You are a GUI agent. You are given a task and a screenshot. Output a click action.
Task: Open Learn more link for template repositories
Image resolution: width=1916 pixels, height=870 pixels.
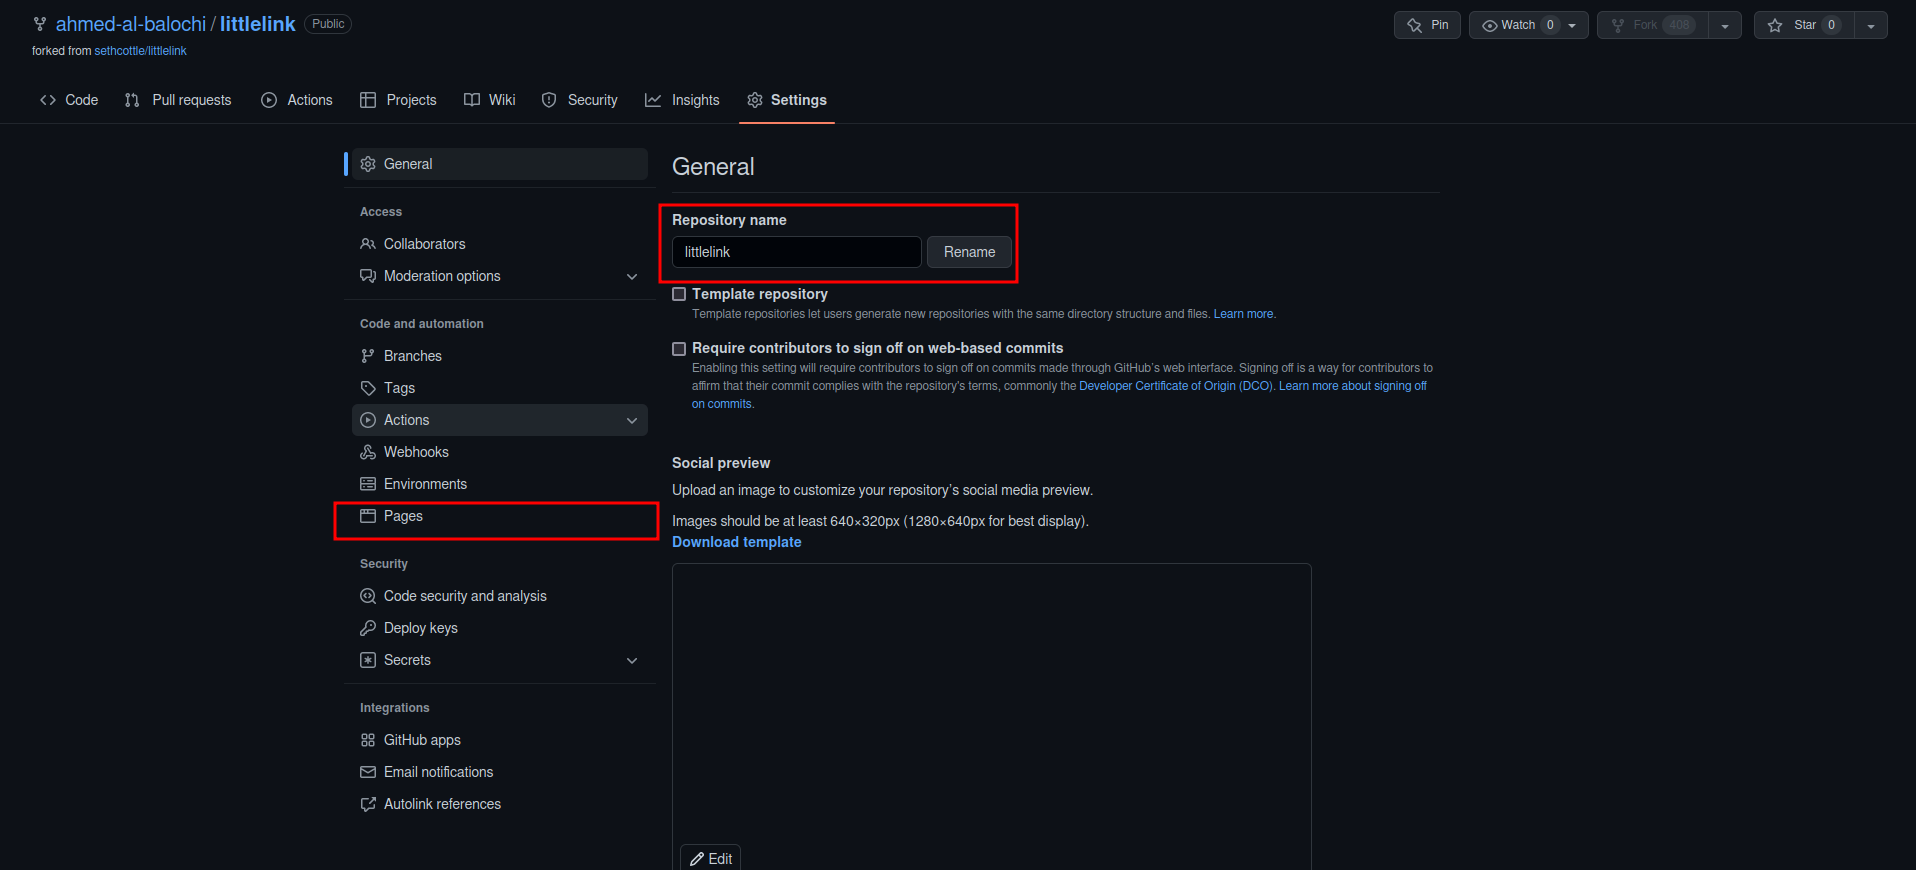1243,314
